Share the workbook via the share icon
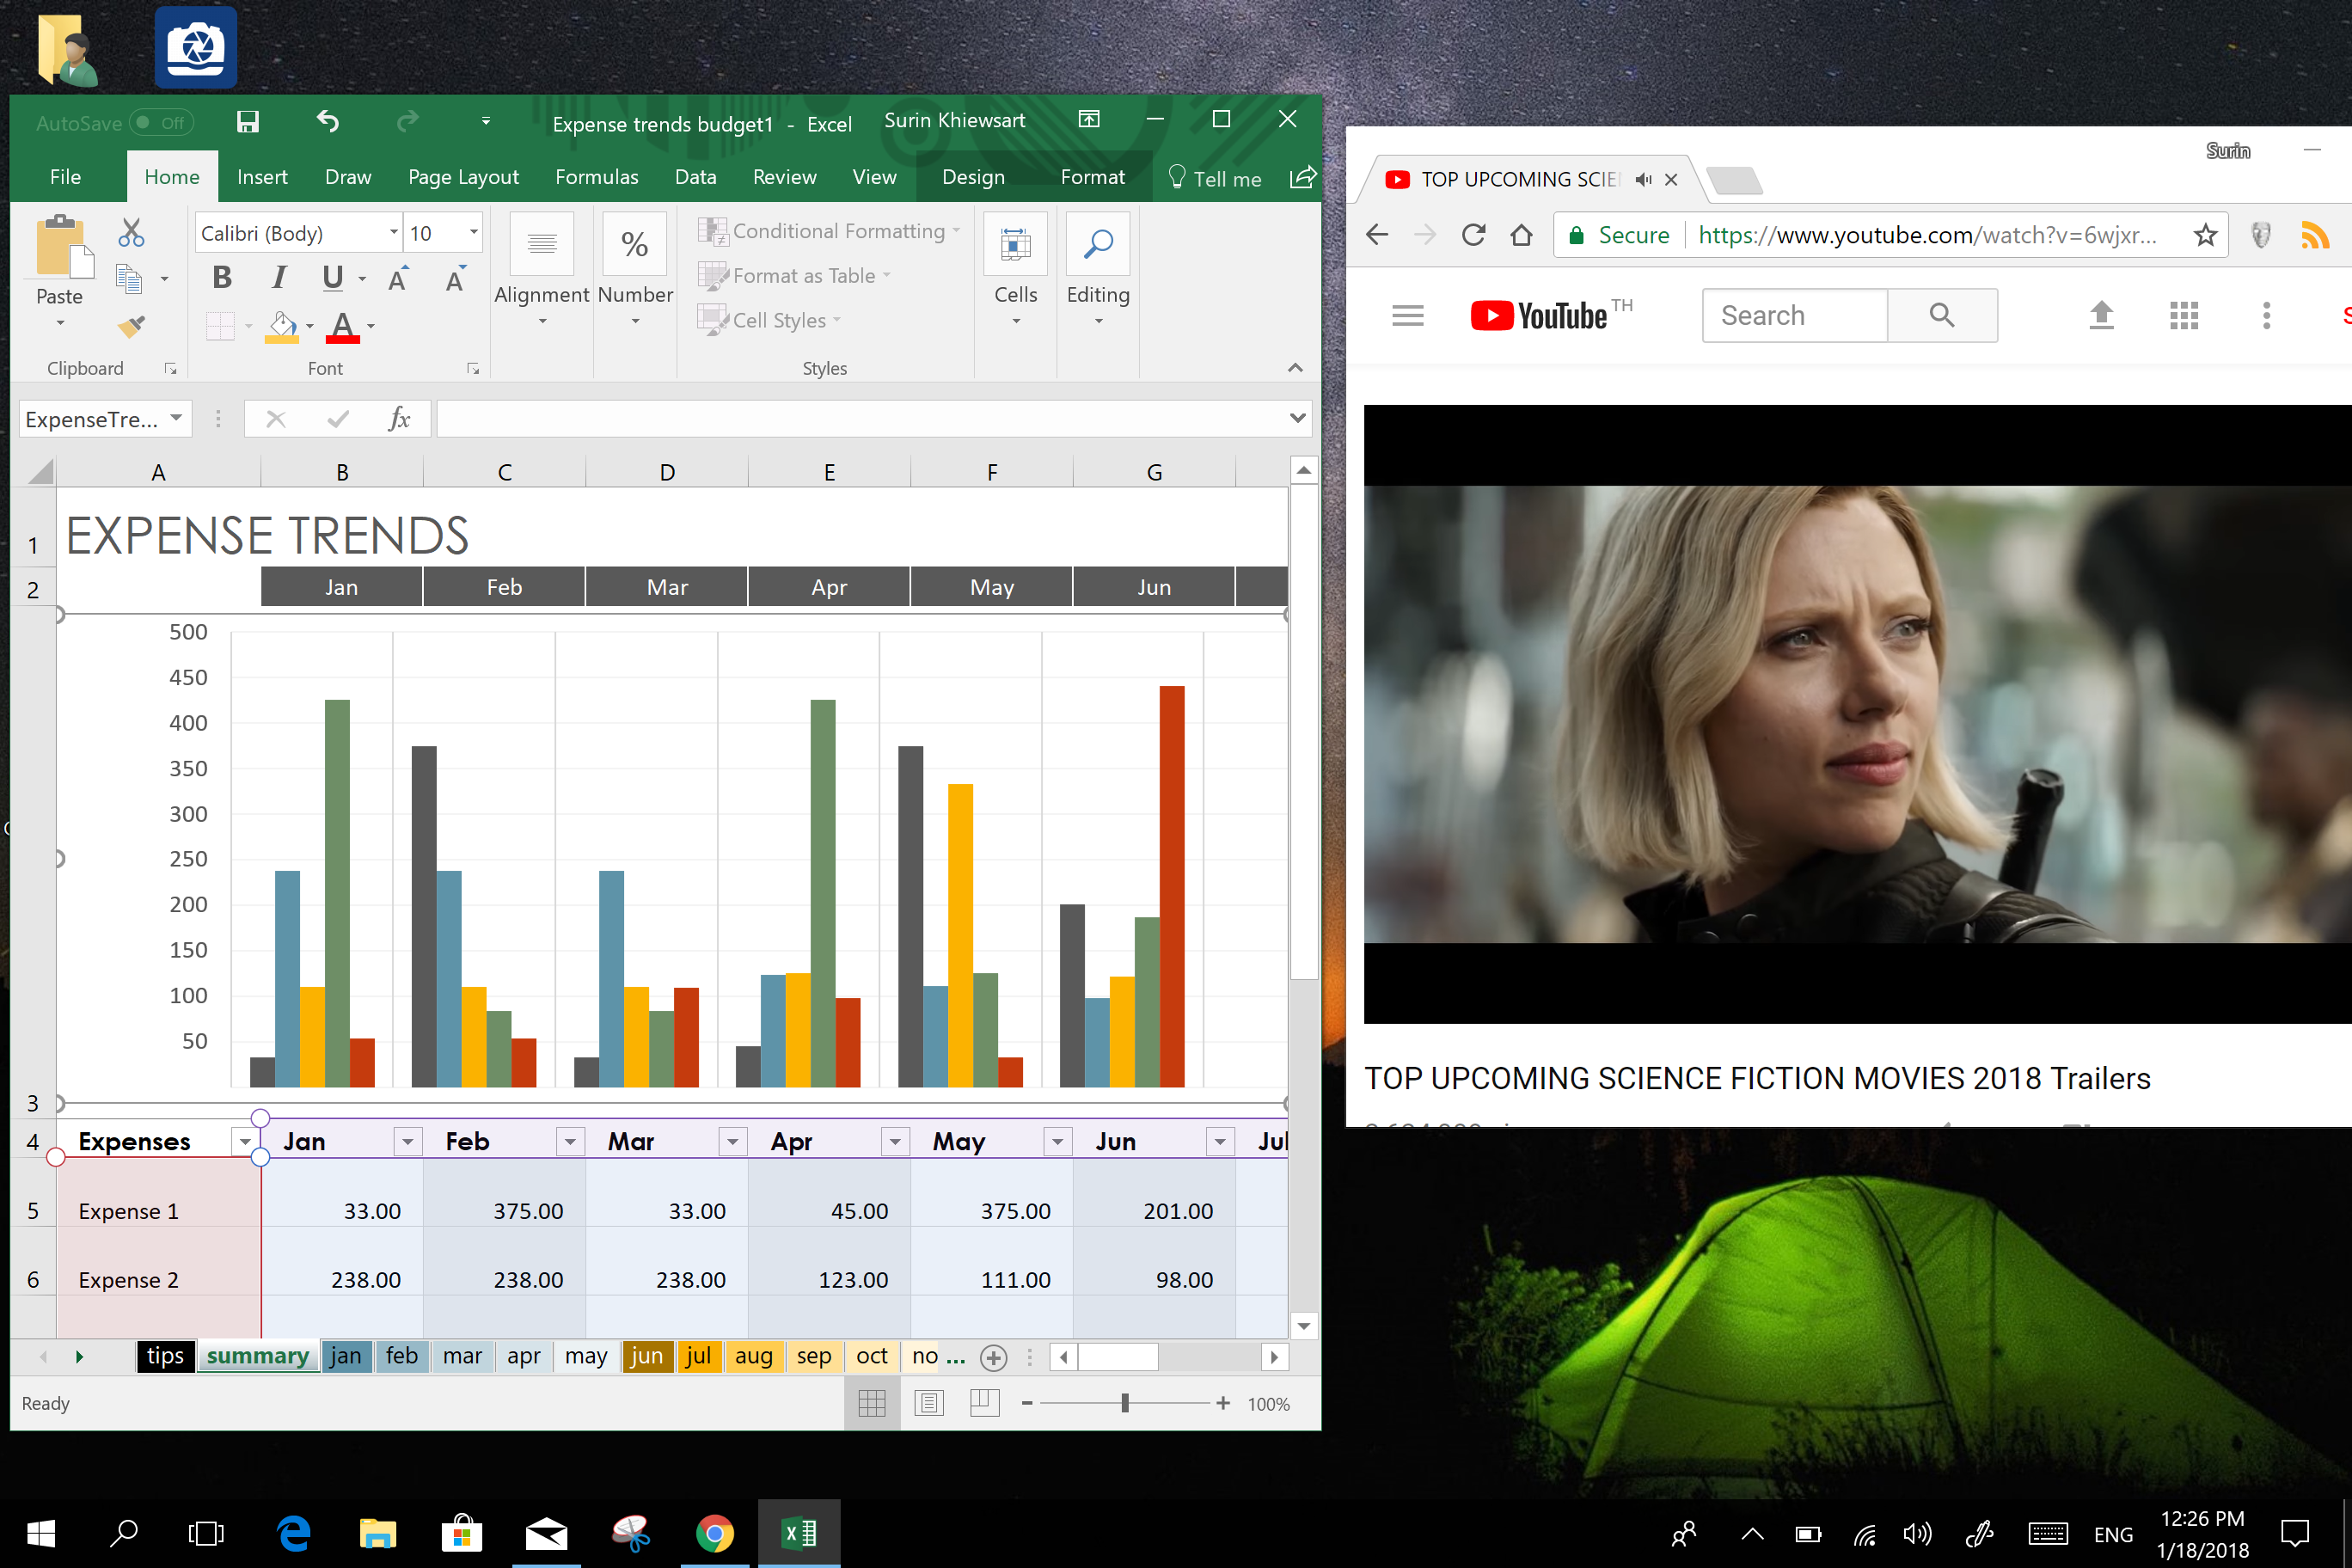 click(1302, 177)
